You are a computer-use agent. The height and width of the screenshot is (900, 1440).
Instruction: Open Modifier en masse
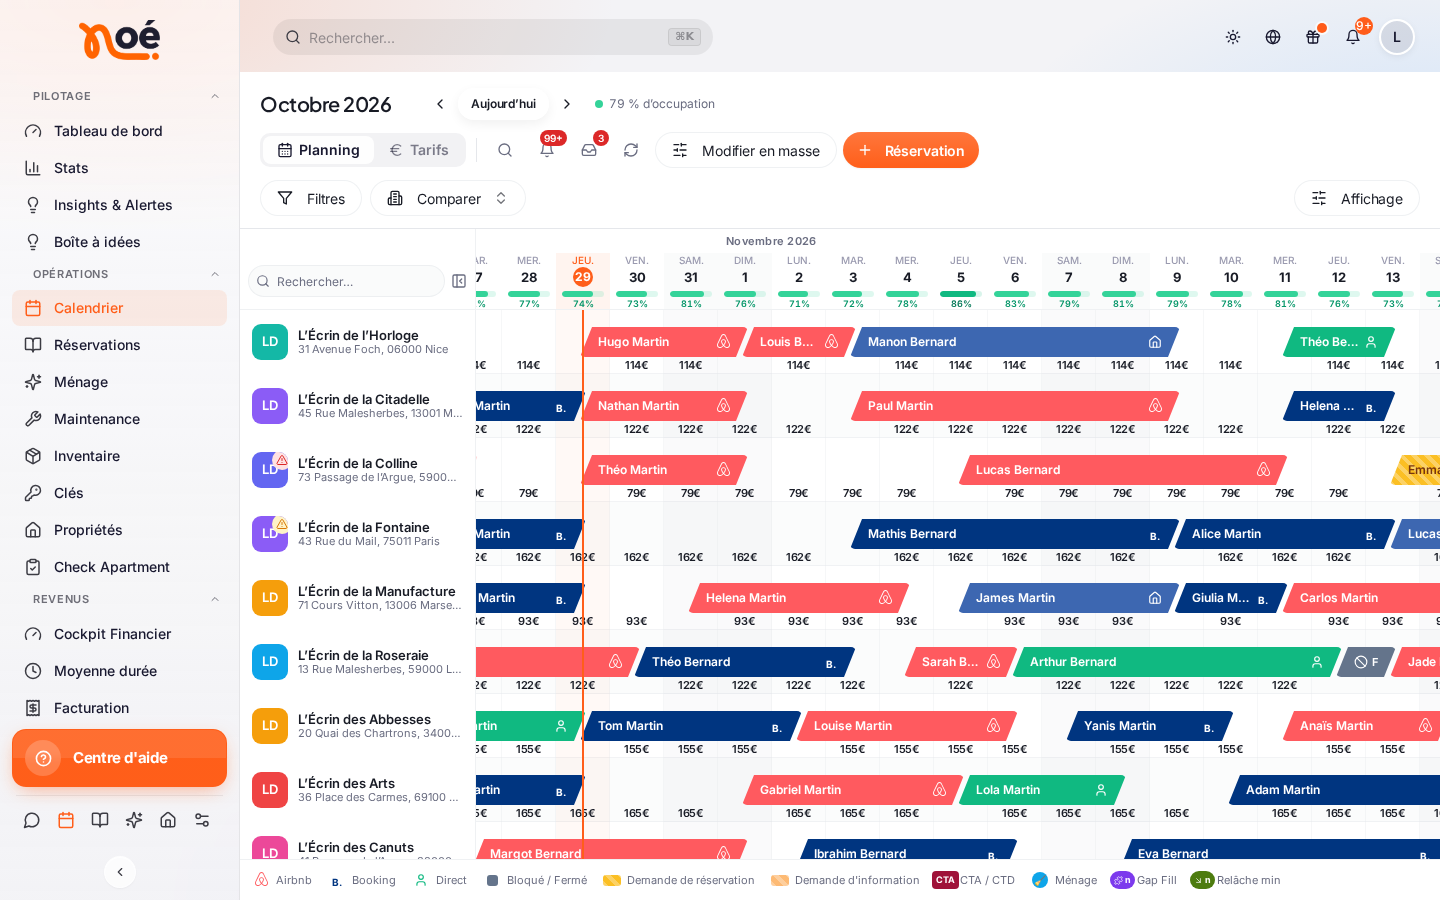pyautogui.click(x=746, y=150)
